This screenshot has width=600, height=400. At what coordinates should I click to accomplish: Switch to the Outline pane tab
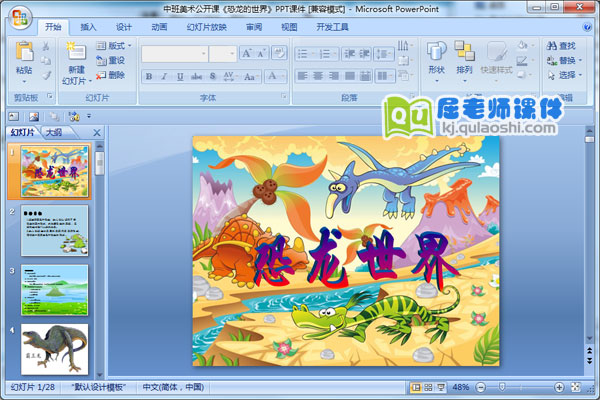coord(54,132)
